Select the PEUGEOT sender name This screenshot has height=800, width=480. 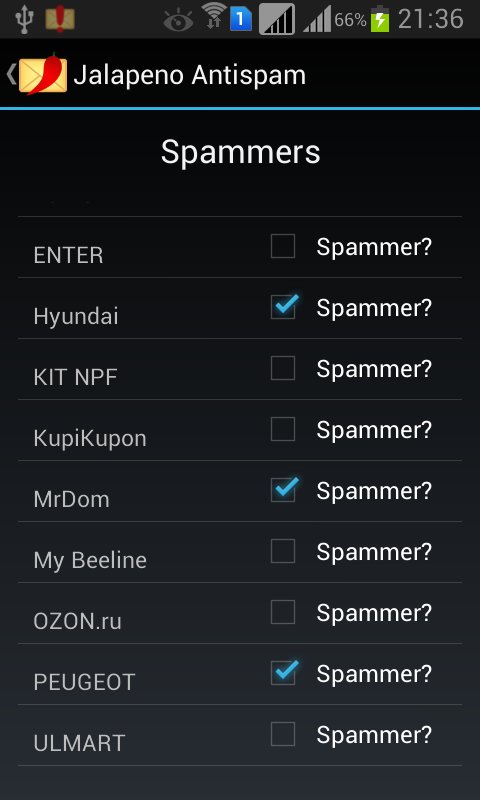click(x=84, y=682)
